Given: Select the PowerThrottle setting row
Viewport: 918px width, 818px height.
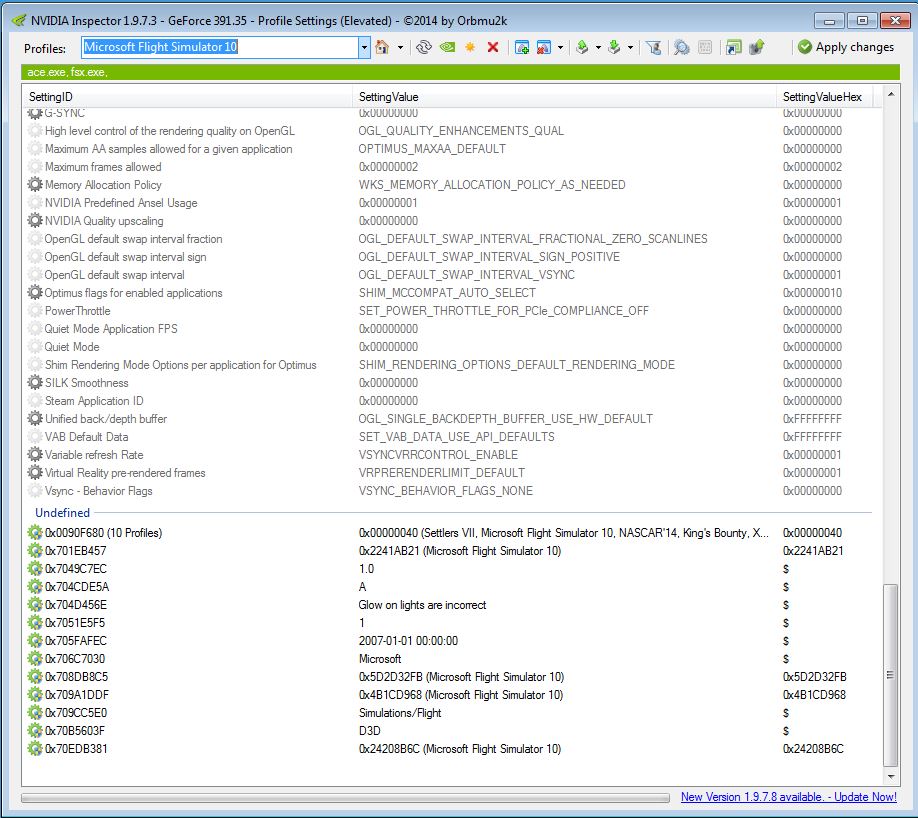Looking at the screenshot, I should pos(452,311).
